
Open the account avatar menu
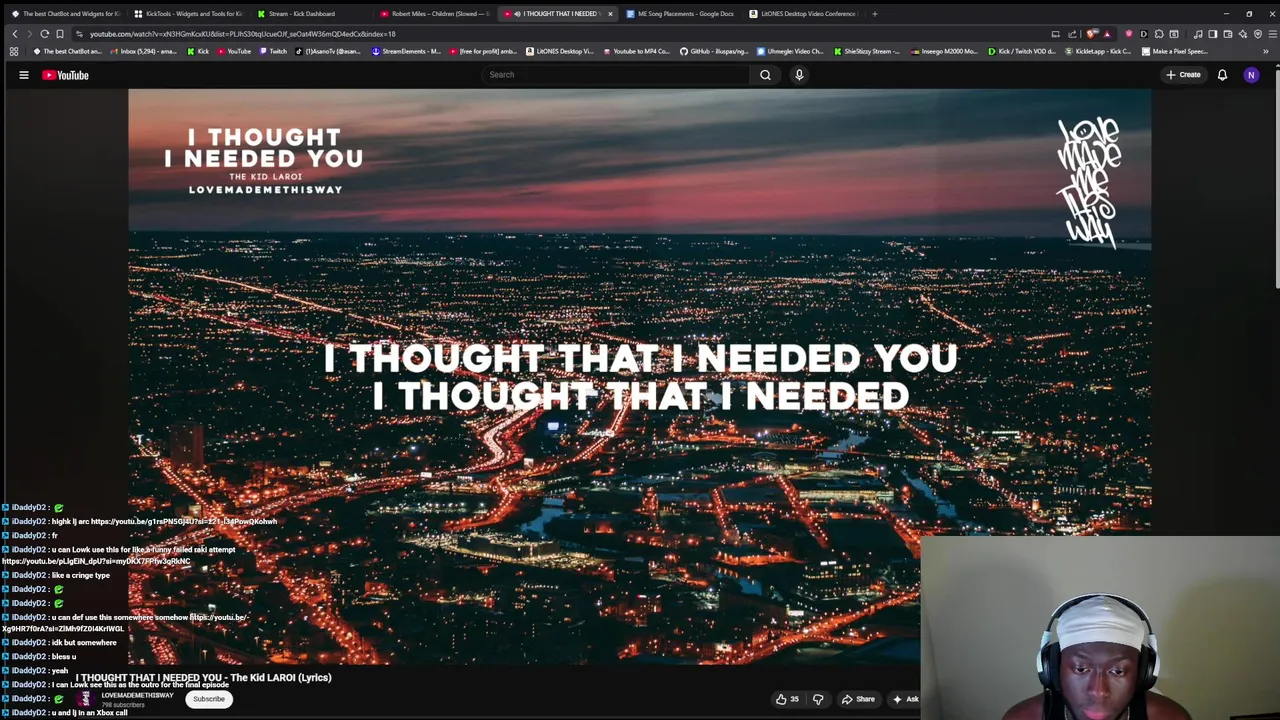1251,75
